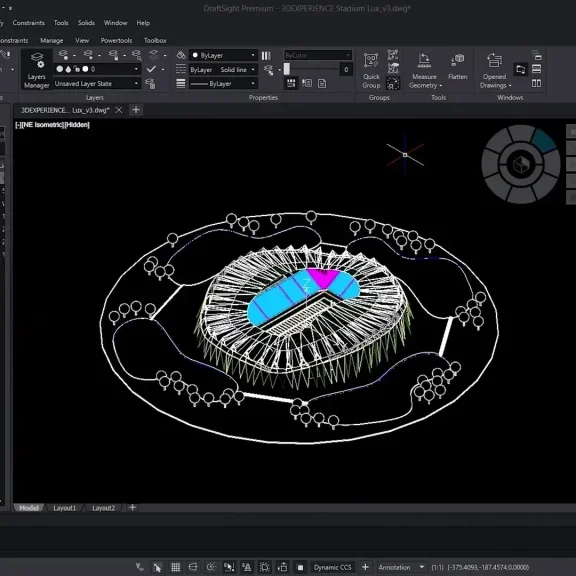
Task: Click the Hidden visual style label
Action: tap(77, 125)
